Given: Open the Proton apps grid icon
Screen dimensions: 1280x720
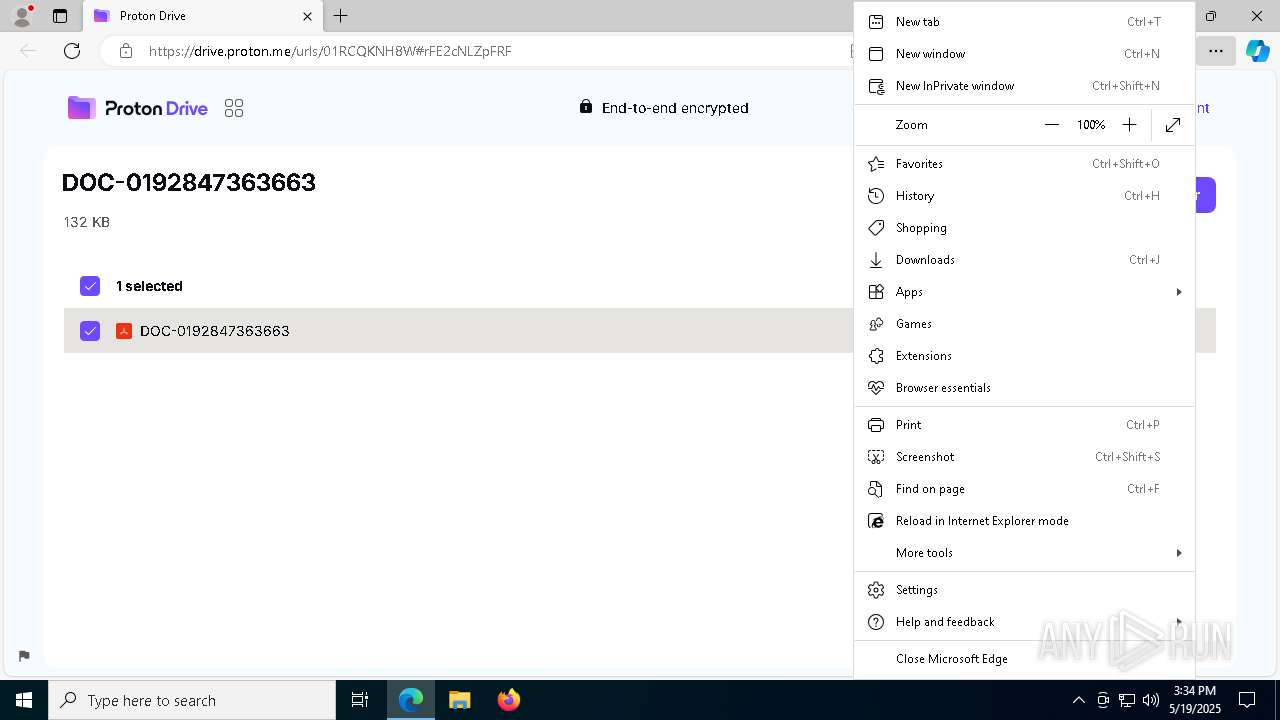Looking at the screenshot, I should pos(234,108).
